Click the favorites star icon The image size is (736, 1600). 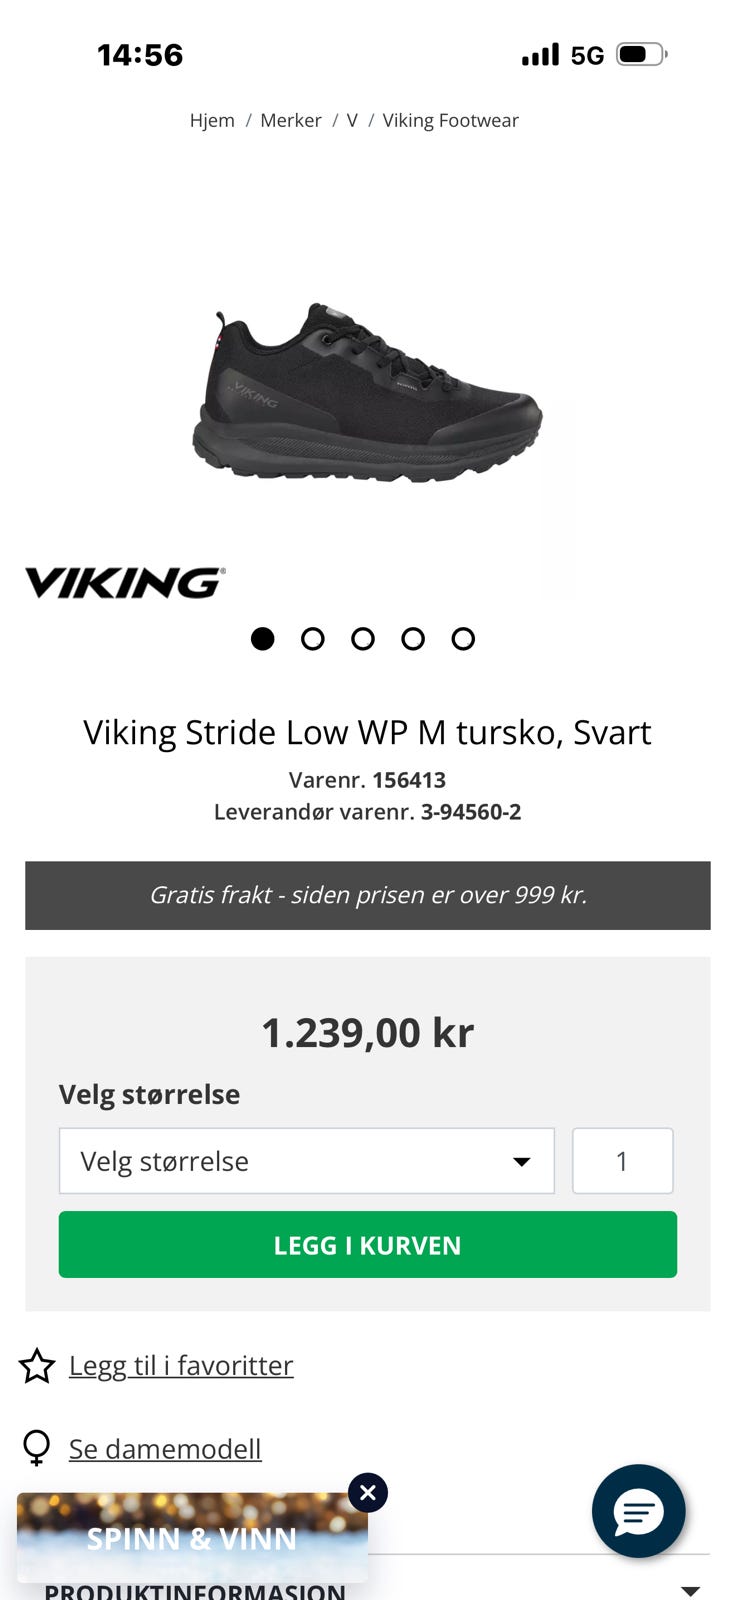click(37, 1366)
